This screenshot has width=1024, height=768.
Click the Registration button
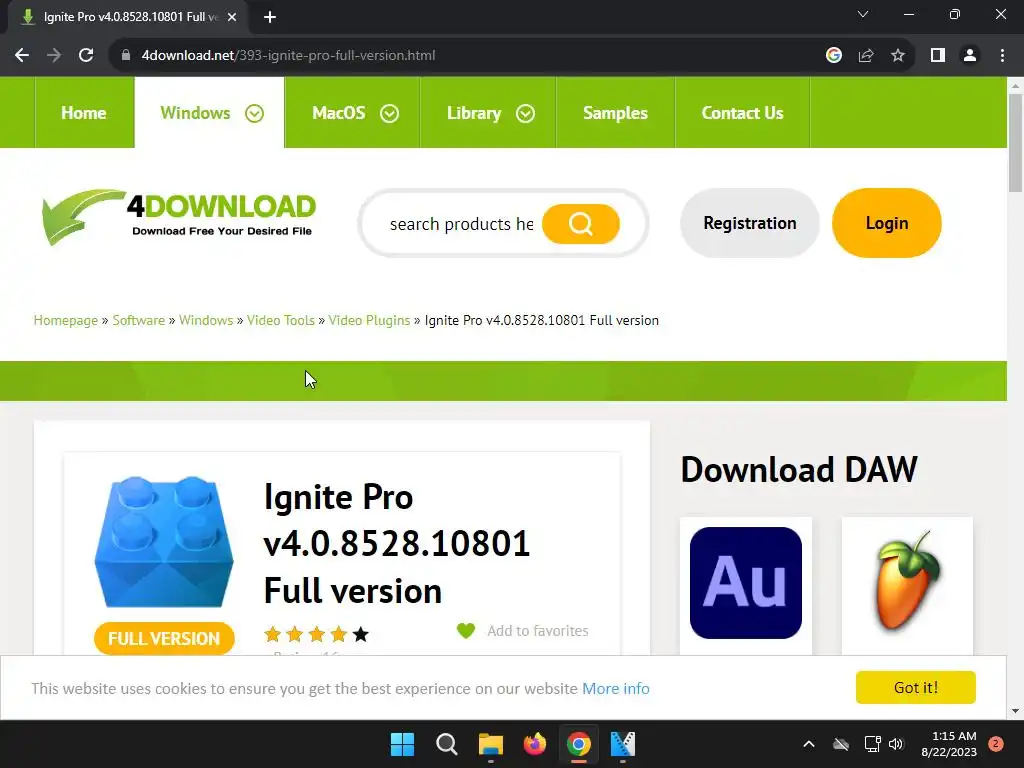(750, 223)
